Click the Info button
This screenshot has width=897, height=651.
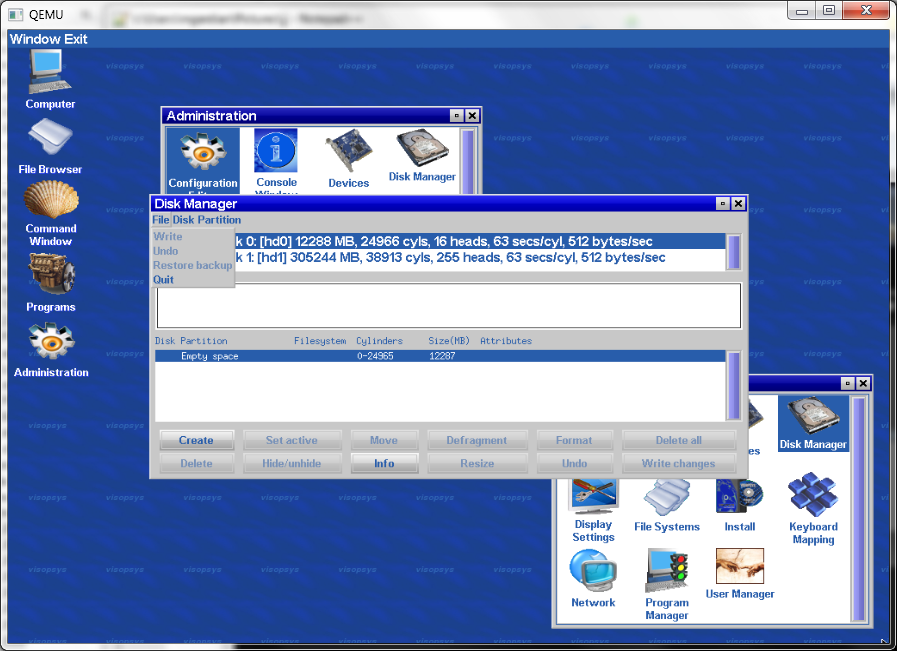(x=384, y=463)
